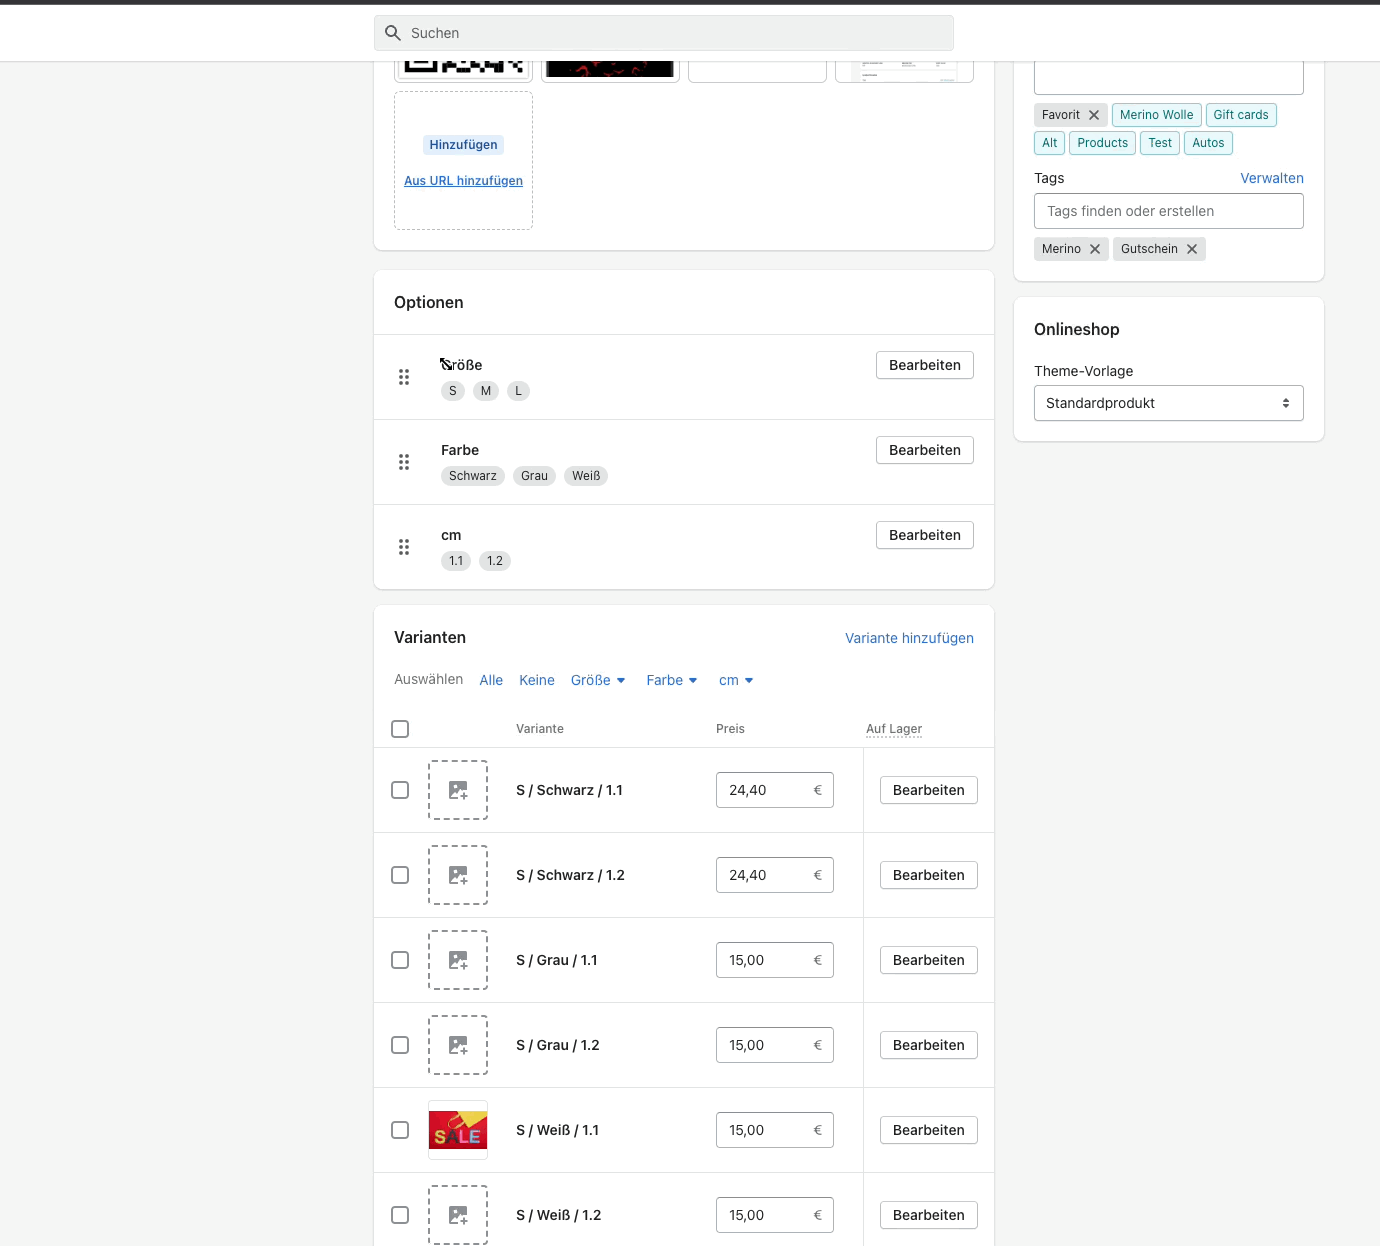
Task: Remove the Gutschein tag
Action: click(1192, 249)
